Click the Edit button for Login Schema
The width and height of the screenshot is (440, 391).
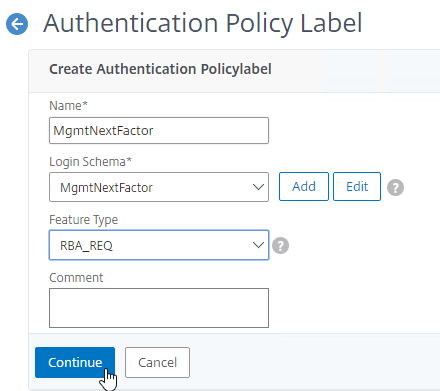(357, 187)
